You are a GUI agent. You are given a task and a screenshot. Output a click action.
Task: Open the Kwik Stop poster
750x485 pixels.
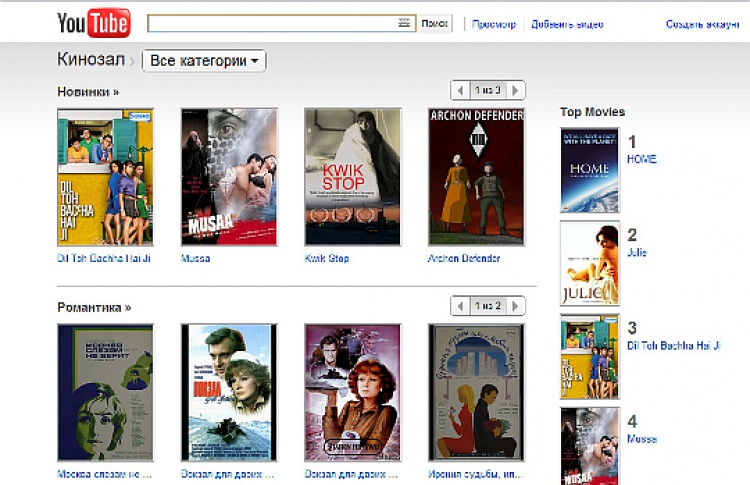tap(353, 177)
